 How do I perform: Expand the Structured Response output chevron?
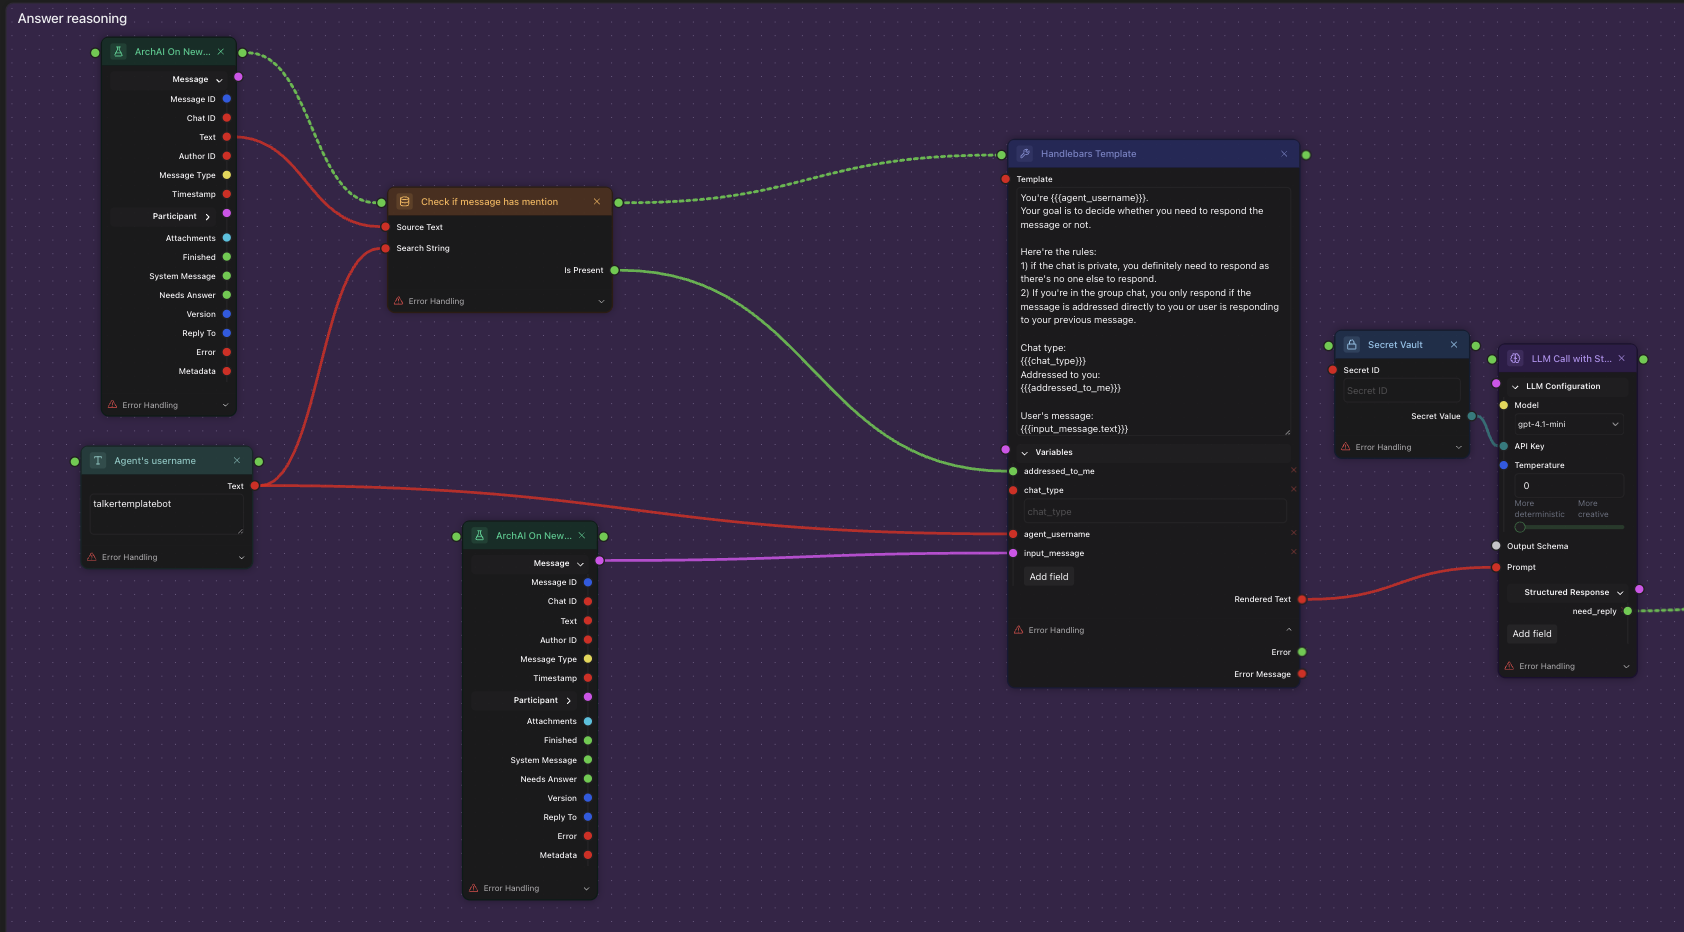tap(1620, 593)
